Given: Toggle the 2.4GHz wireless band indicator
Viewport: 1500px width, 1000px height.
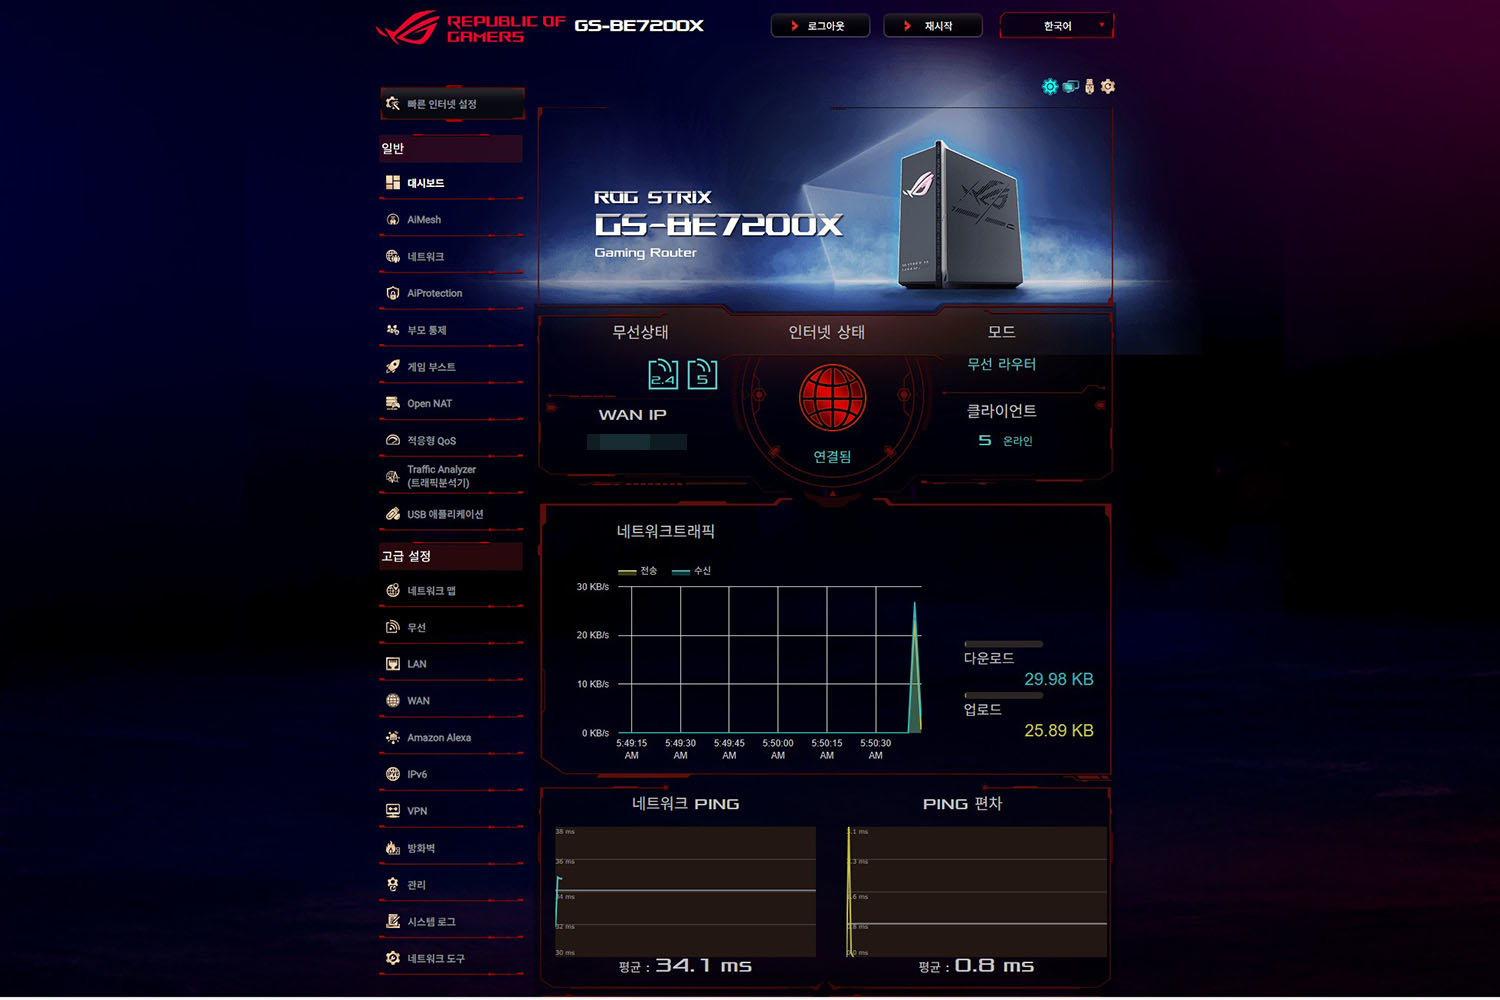Looking at the screenshot, I should tap(662, 375).
